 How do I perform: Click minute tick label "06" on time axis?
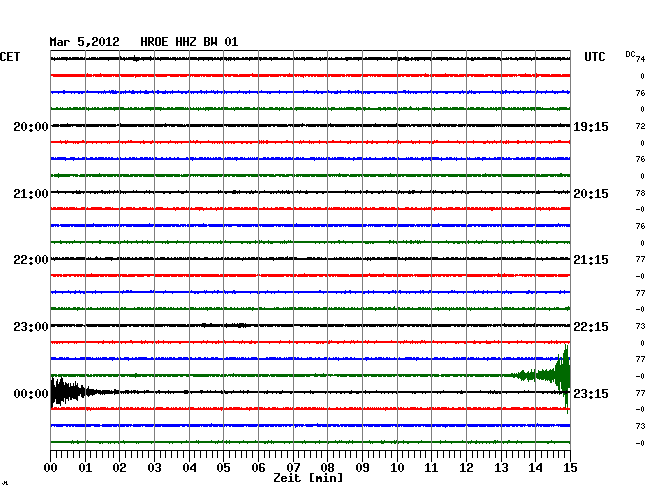click(x=258, y=467)
